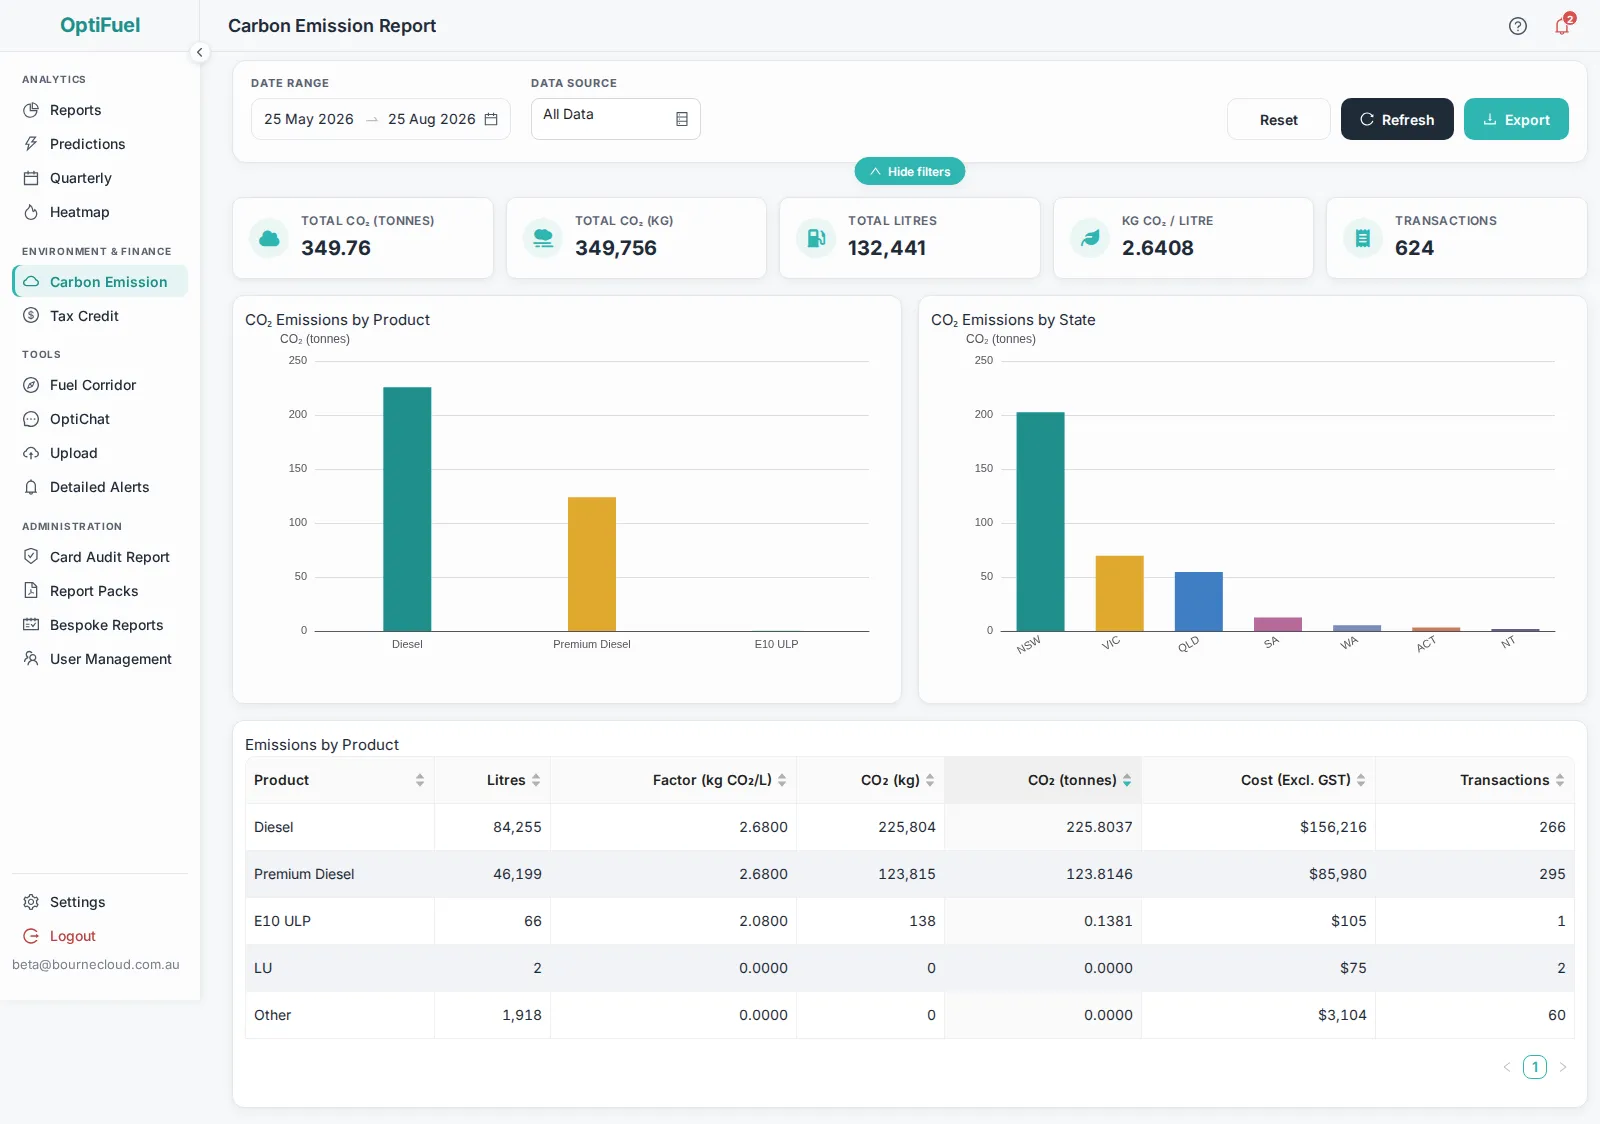
Task: Go to Predictions page
Action: (x=100, y=144)
